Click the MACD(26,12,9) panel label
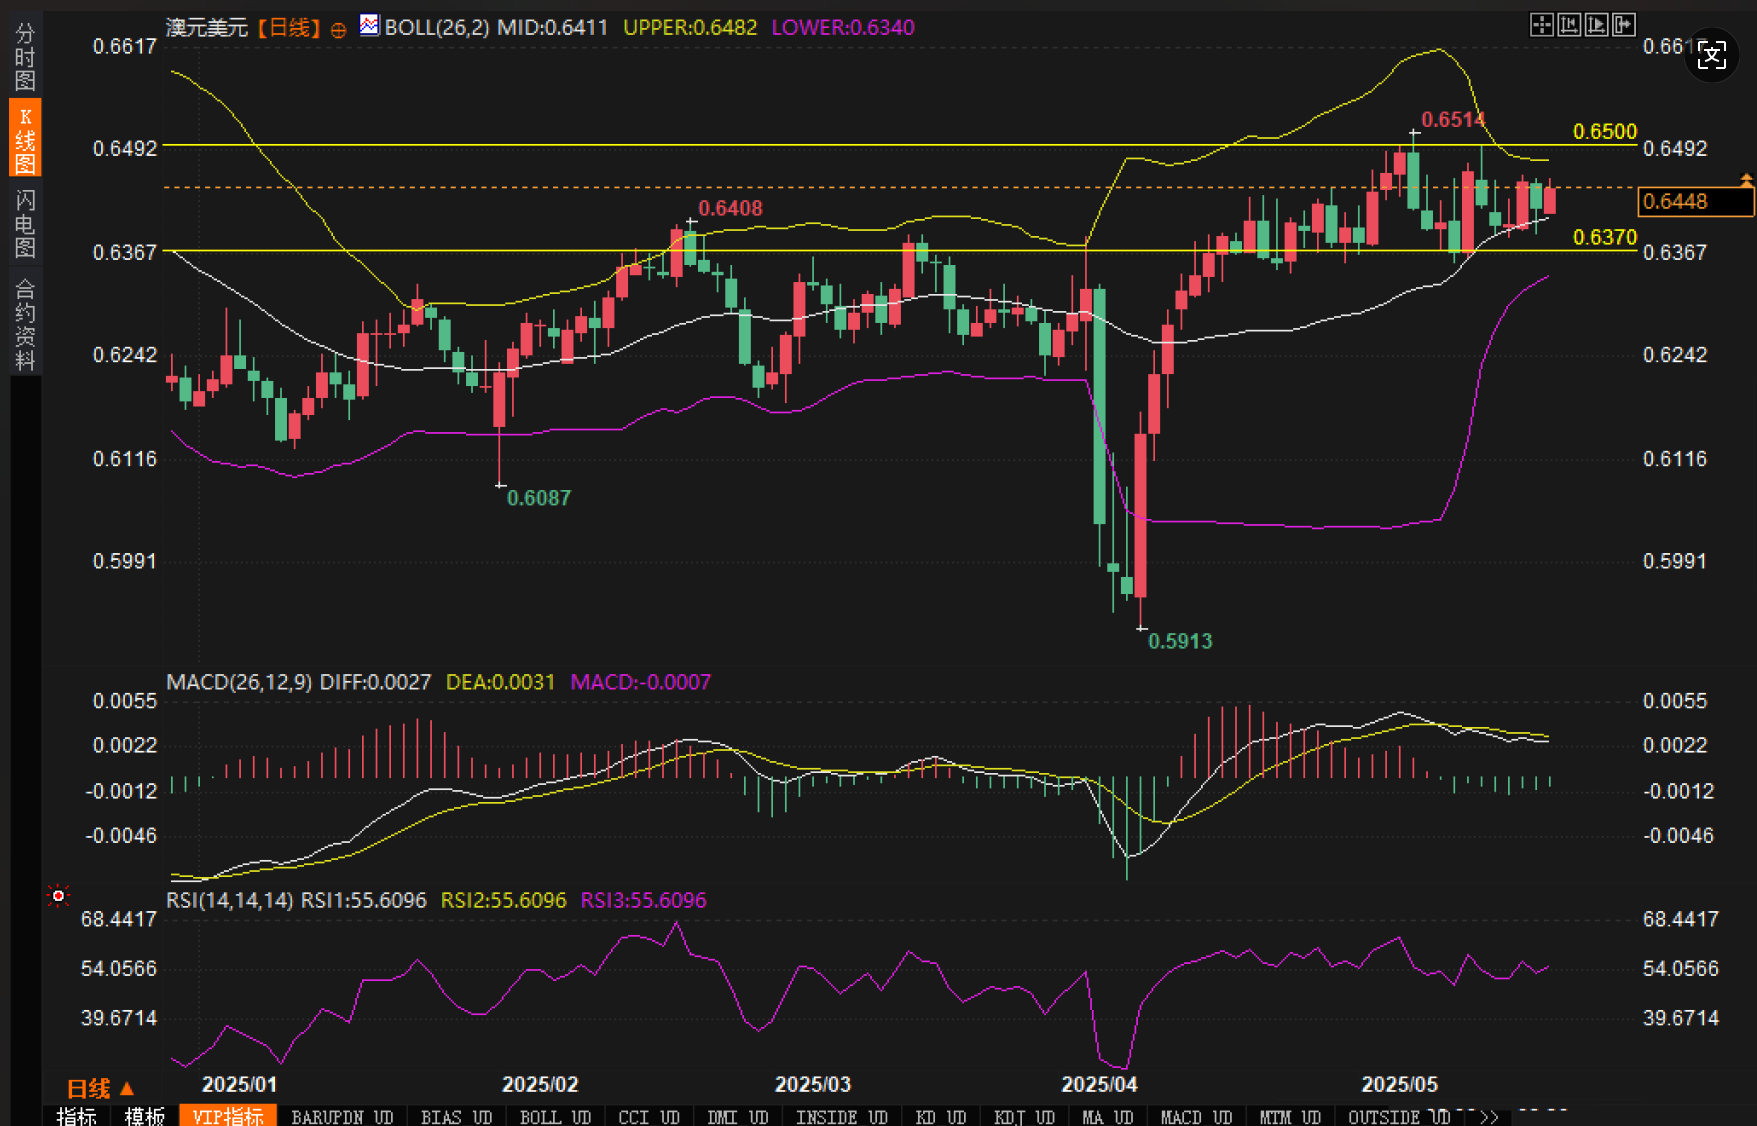Screen dimensions: 1757x1126 [x=240, y=682]
